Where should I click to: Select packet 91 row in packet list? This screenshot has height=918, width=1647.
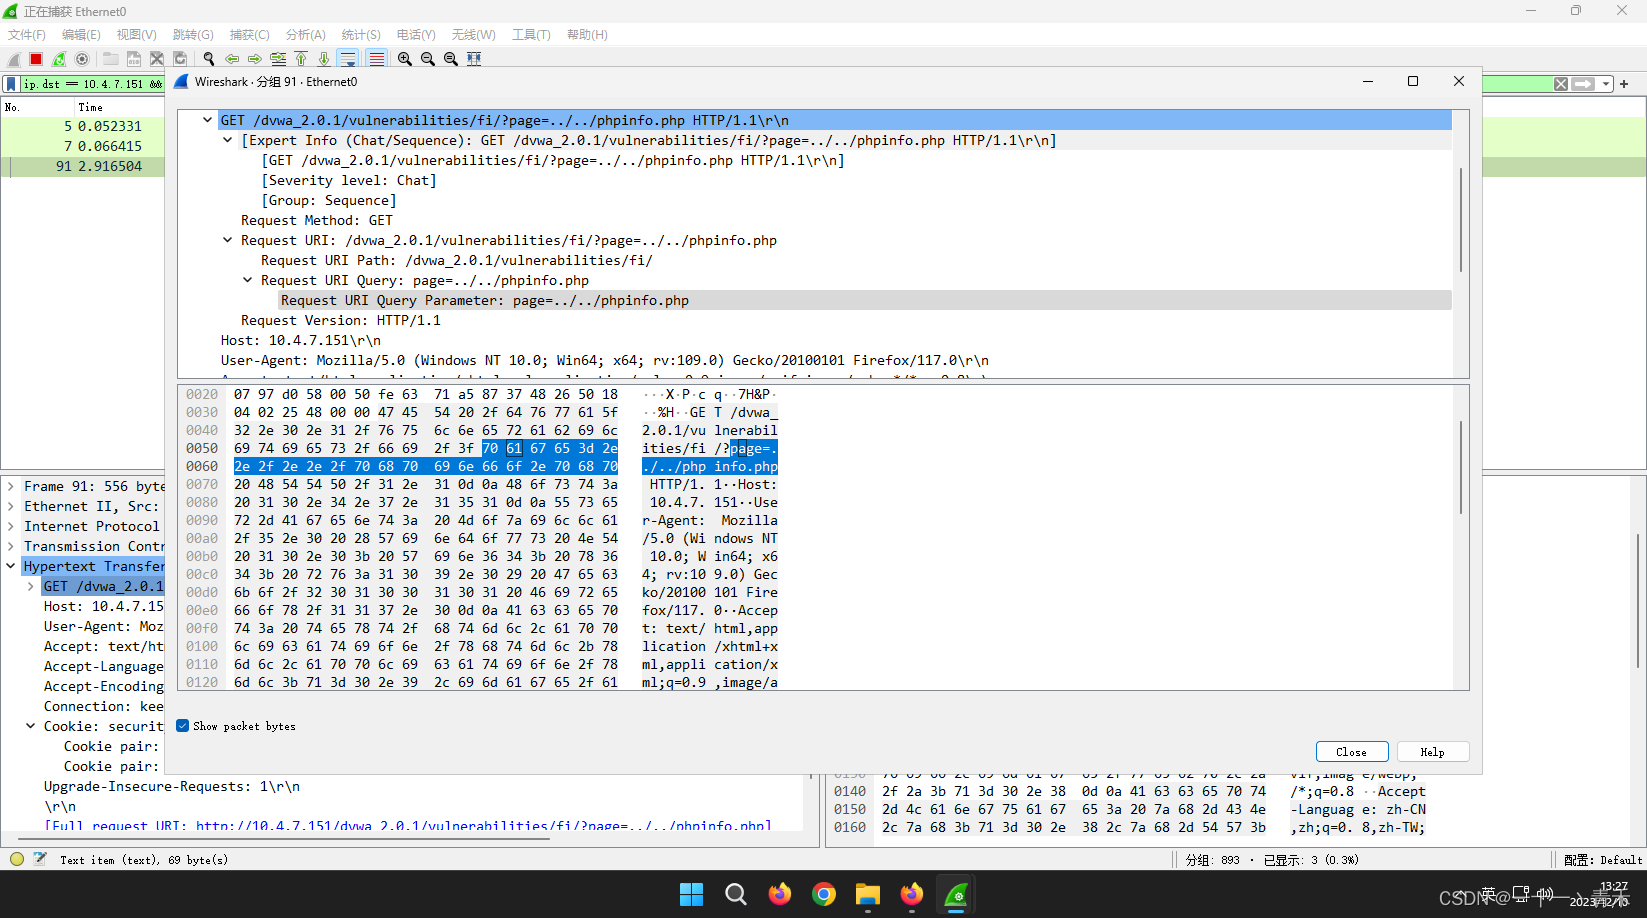click(83, 166)
